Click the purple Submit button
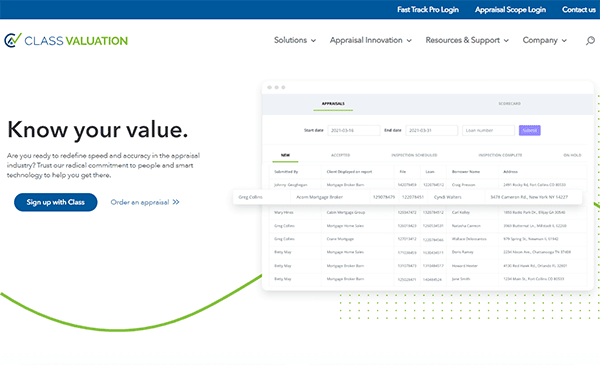Screen dimensions: 600x365 pos(530,130)
